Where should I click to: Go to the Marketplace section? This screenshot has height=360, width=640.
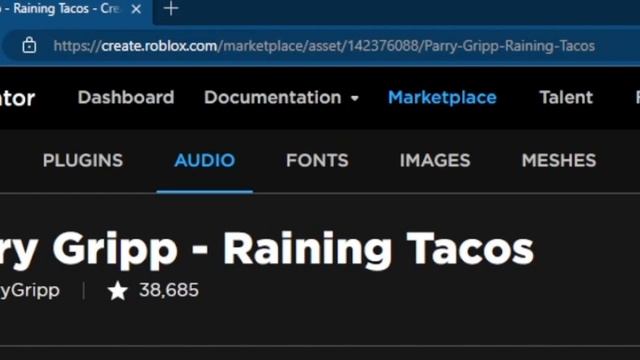[442, 98]
